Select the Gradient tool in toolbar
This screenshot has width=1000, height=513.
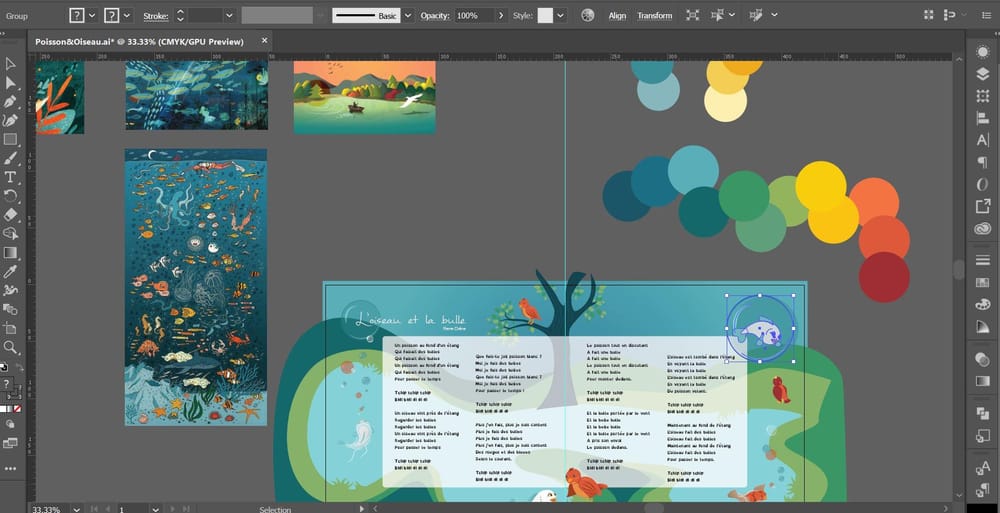(10, 253)
